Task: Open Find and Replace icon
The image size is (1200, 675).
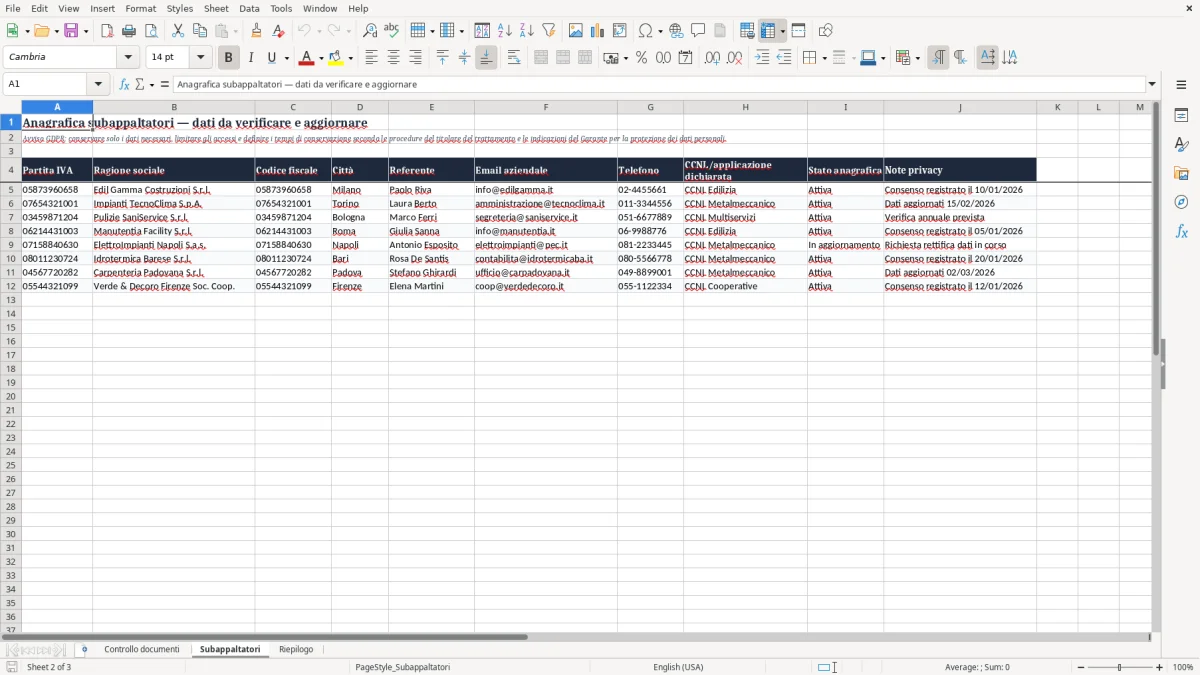Action: (370, 31)
